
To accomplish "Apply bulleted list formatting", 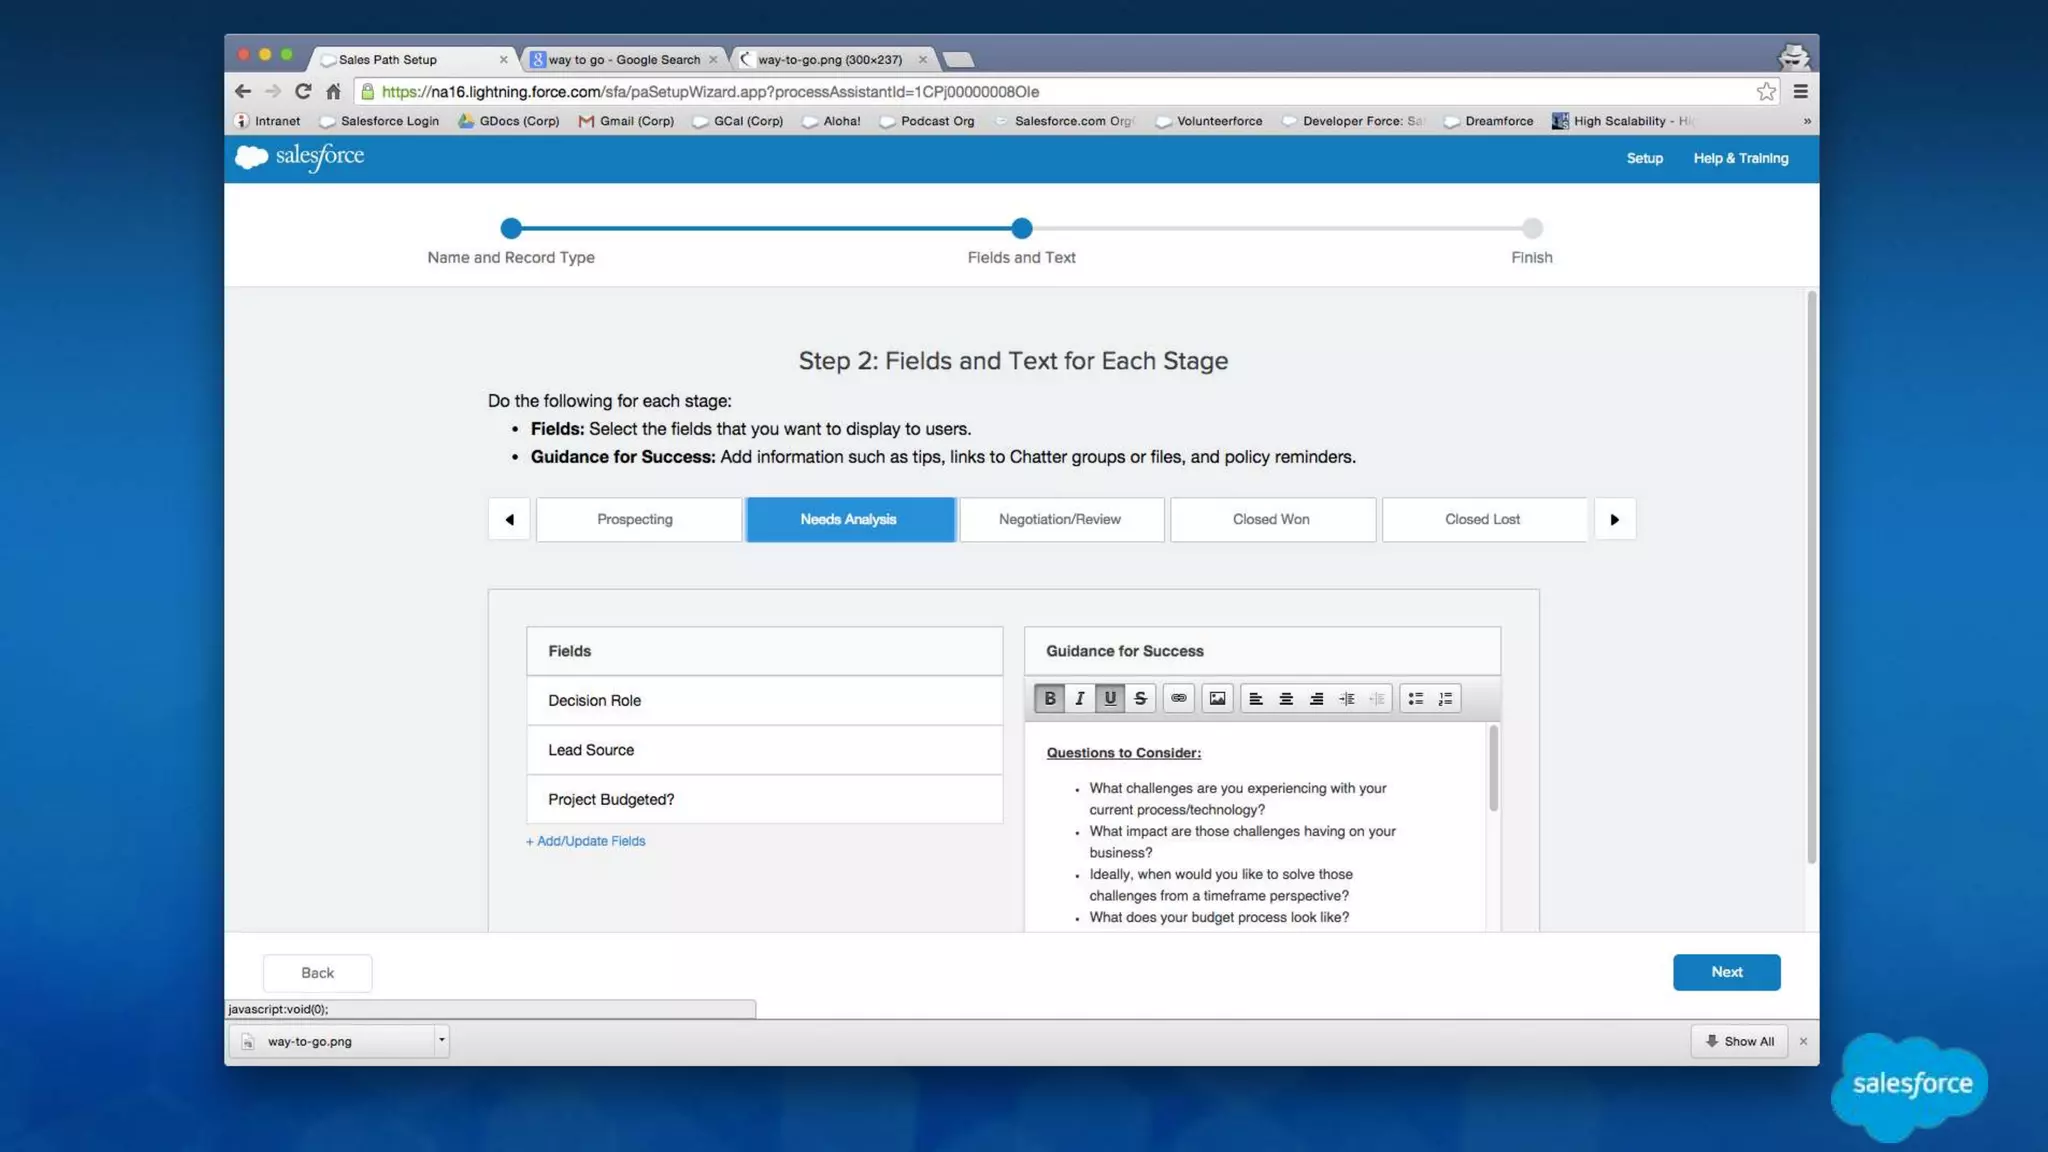I will [1415, 698].
